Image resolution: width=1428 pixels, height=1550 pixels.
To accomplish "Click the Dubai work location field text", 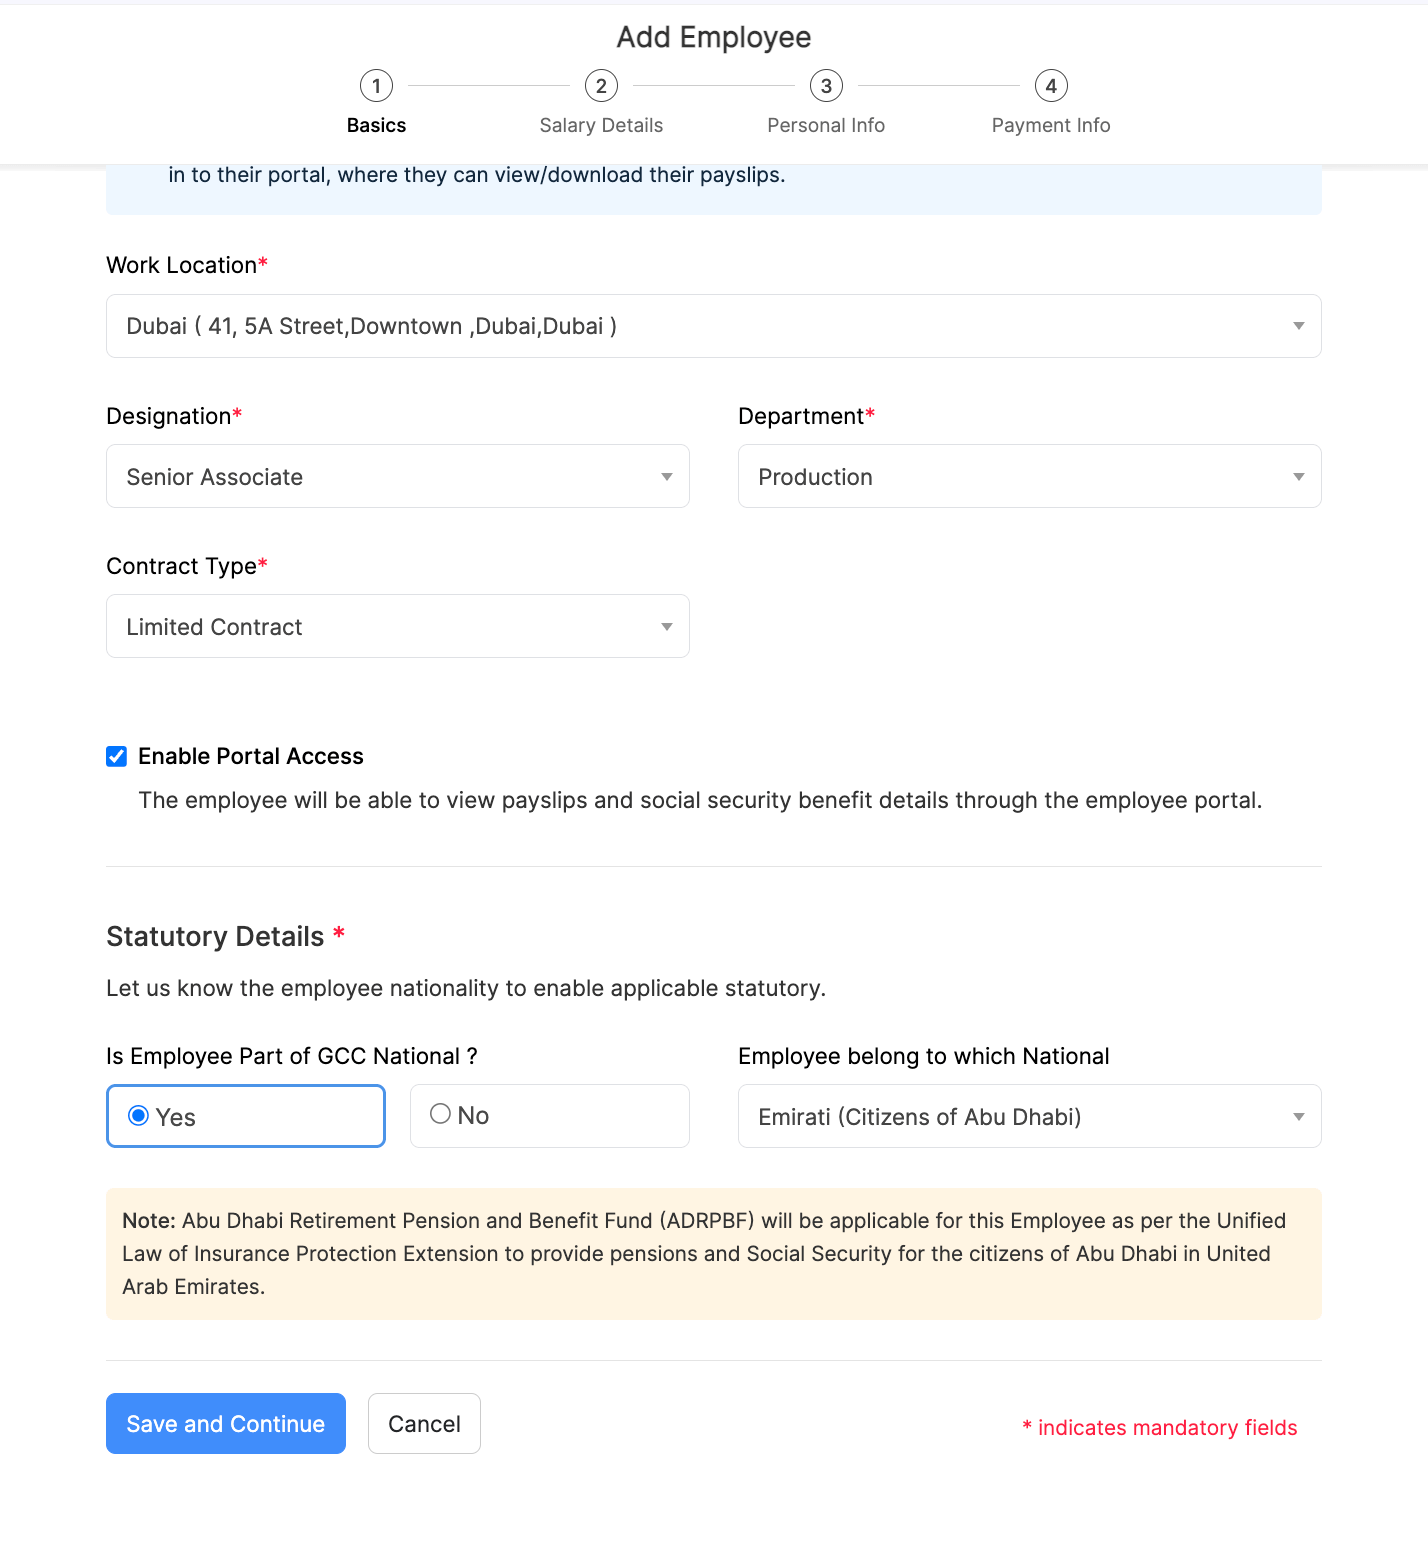I will [x=371, y=326].
